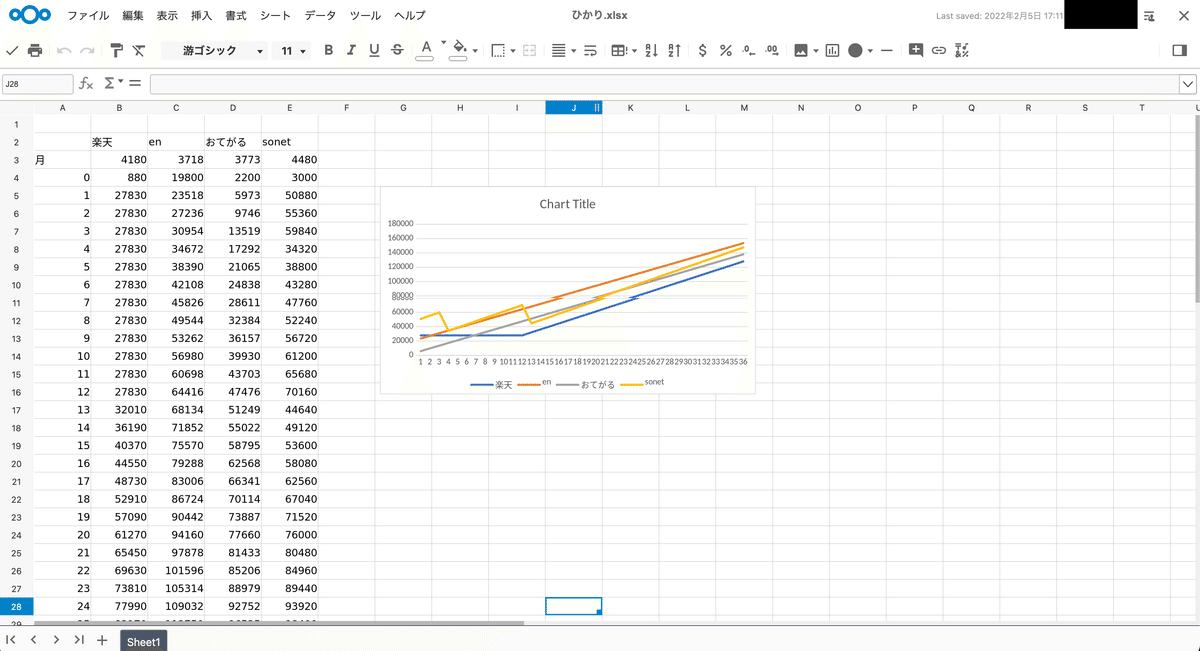The width and height of the screenshot is (1200, 651).
Task: Toggle bold formatting
Action: pos(328,50)
